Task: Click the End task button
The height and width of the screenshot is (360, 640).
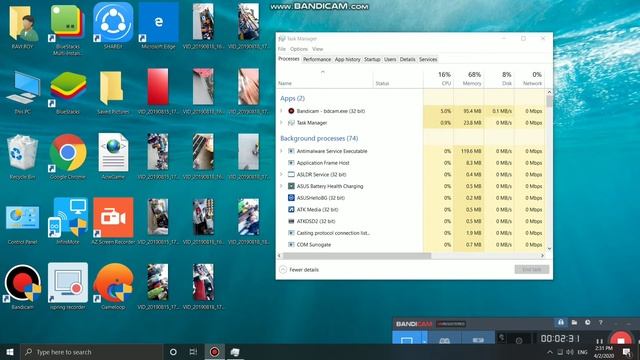Action: tap(531, 269)
